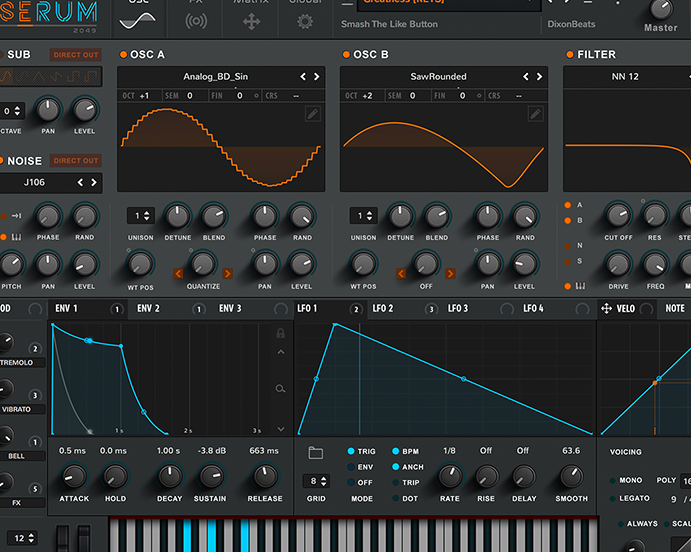Image resolution: width=691 pixels, height=552 pixels.
Task: Click the SUB Direct Out button
Action: click(76, 55)
